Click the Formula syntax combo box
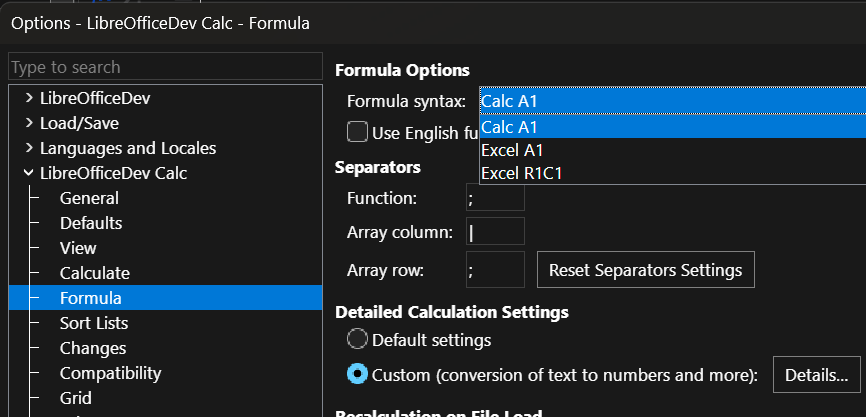Screen dimensions: 866x417 [673, 101]
